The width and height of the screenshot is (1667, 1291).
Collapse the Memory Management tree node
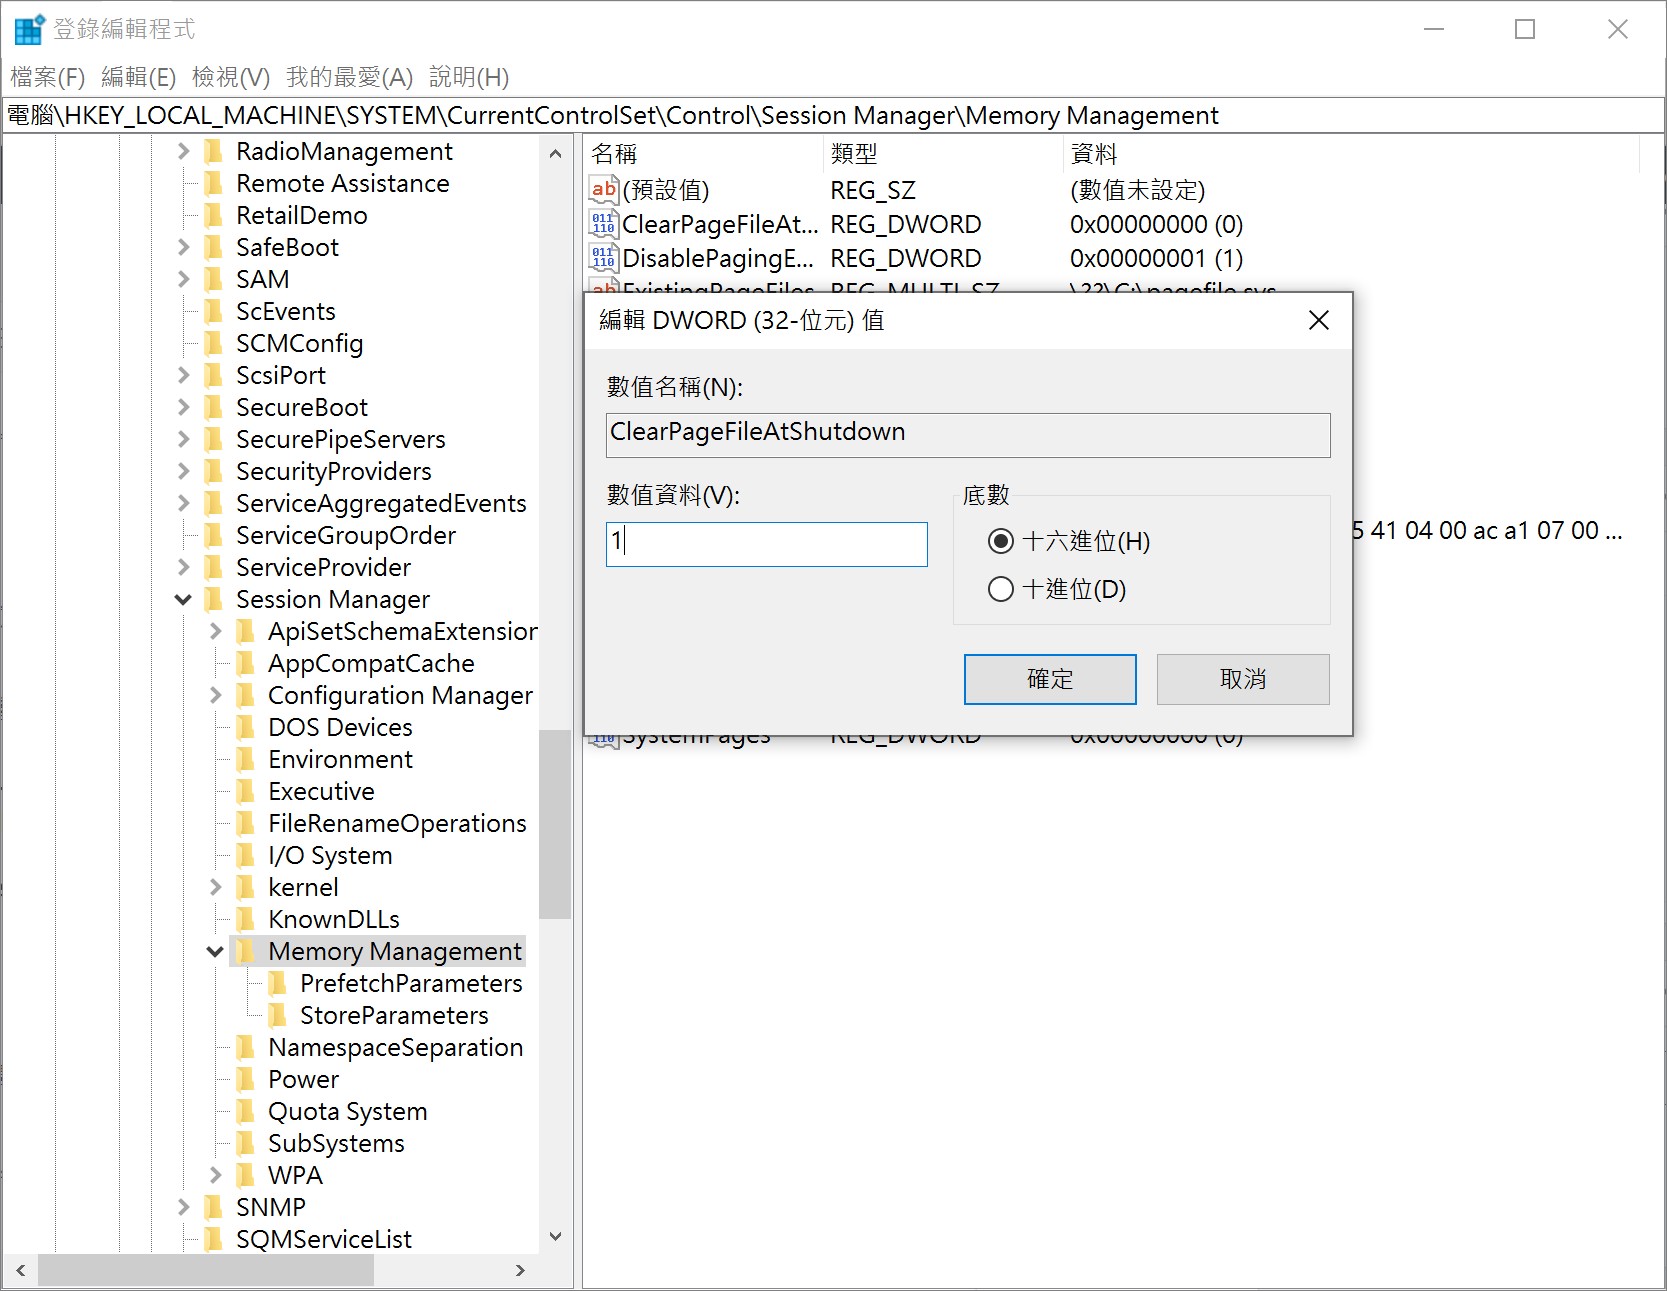pyautogui.click(x=215, y=951)
